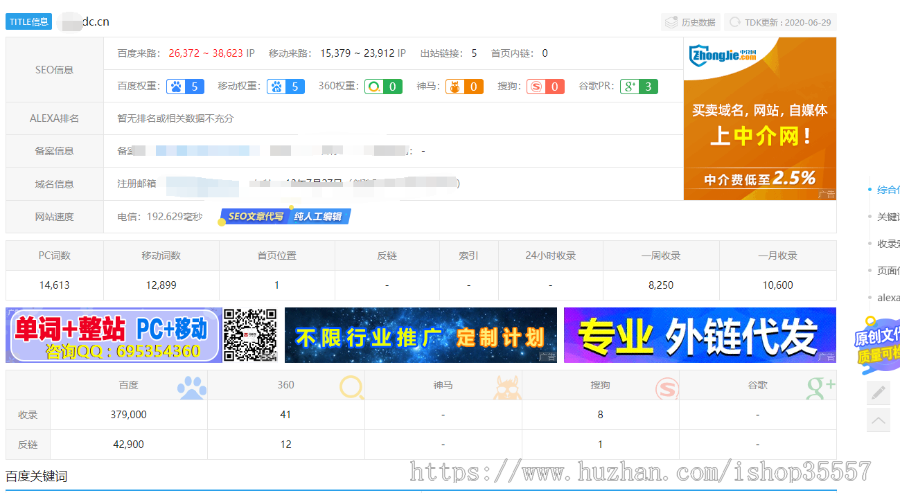
Task: Click the TITLE信息 blue badge
Action: [x=29, y=22]
